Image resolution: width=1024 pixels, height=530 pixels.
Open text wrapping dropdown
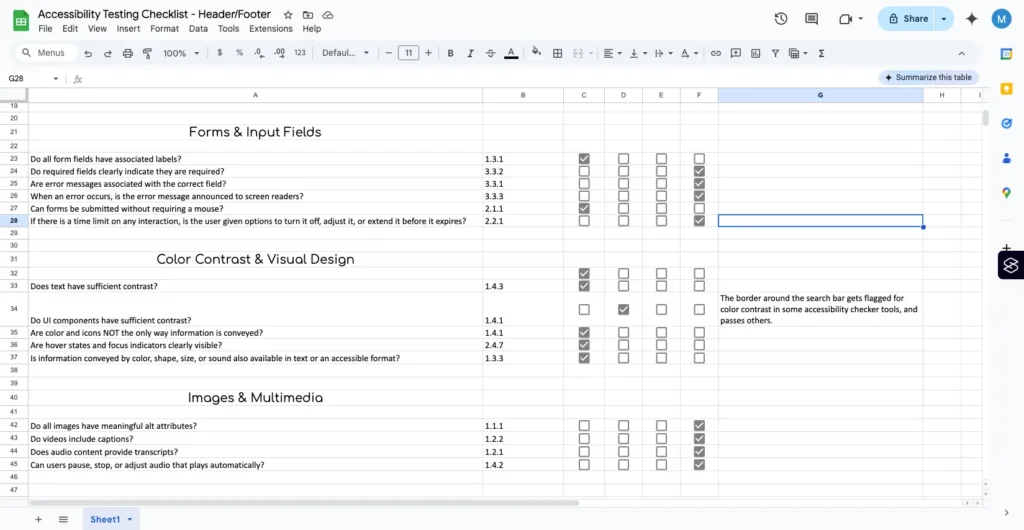(x=663, y=54)
